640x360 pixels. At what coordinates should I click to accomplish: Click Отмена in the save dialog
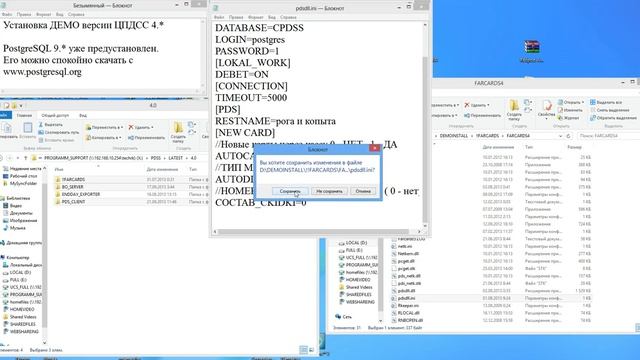click(363, 191)
